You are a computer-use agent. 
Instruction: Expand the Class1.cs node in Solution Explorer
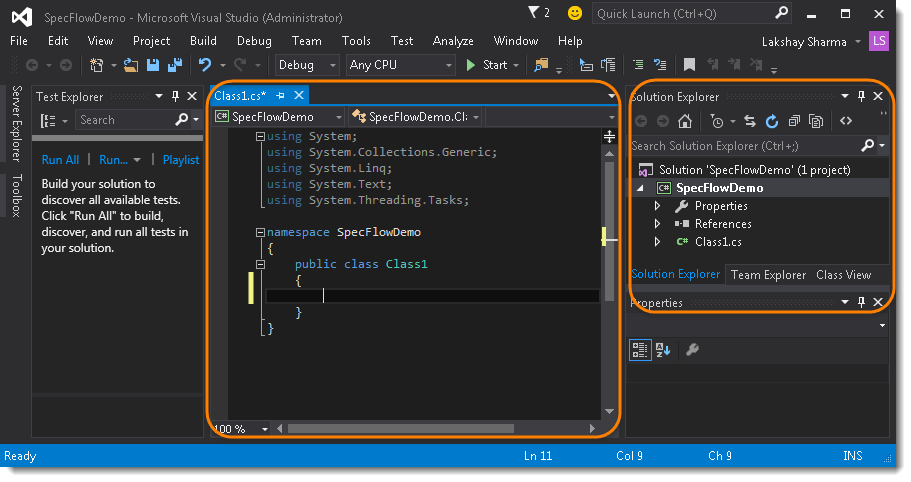click(x=657, y=242)
